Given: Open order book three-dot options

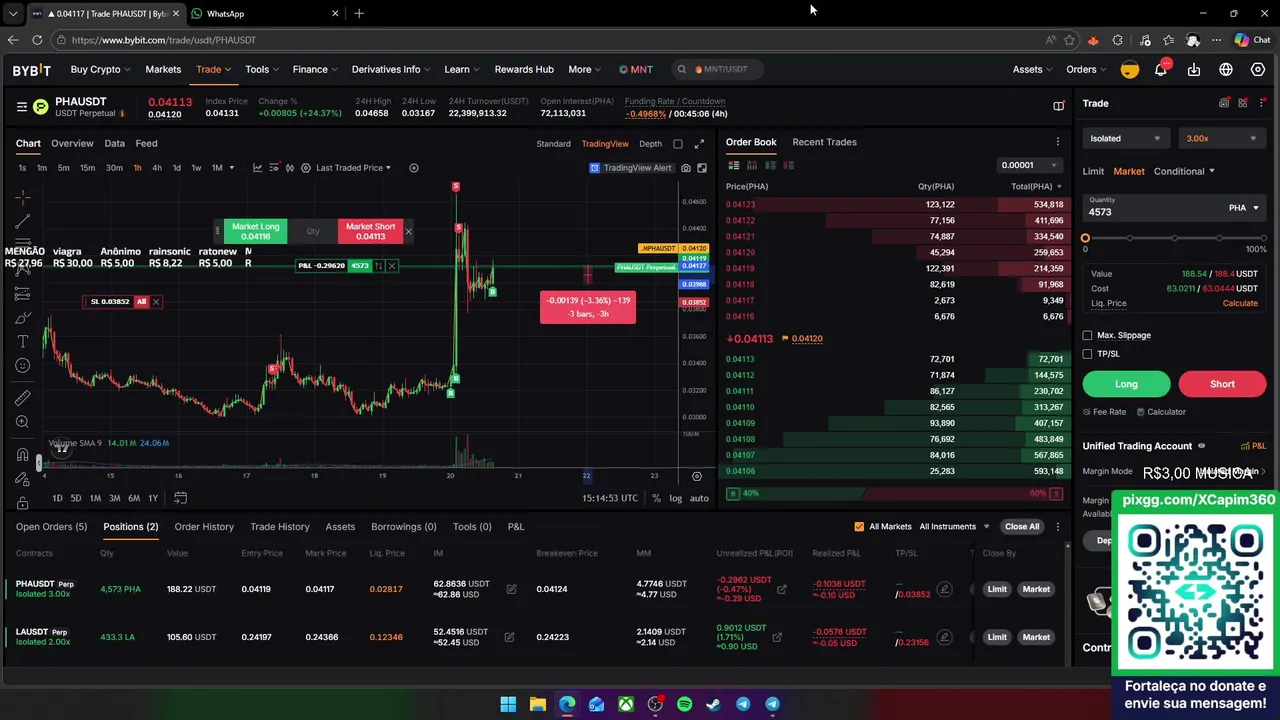Looking at the screenshot, I should click(x=1058, y=142).
